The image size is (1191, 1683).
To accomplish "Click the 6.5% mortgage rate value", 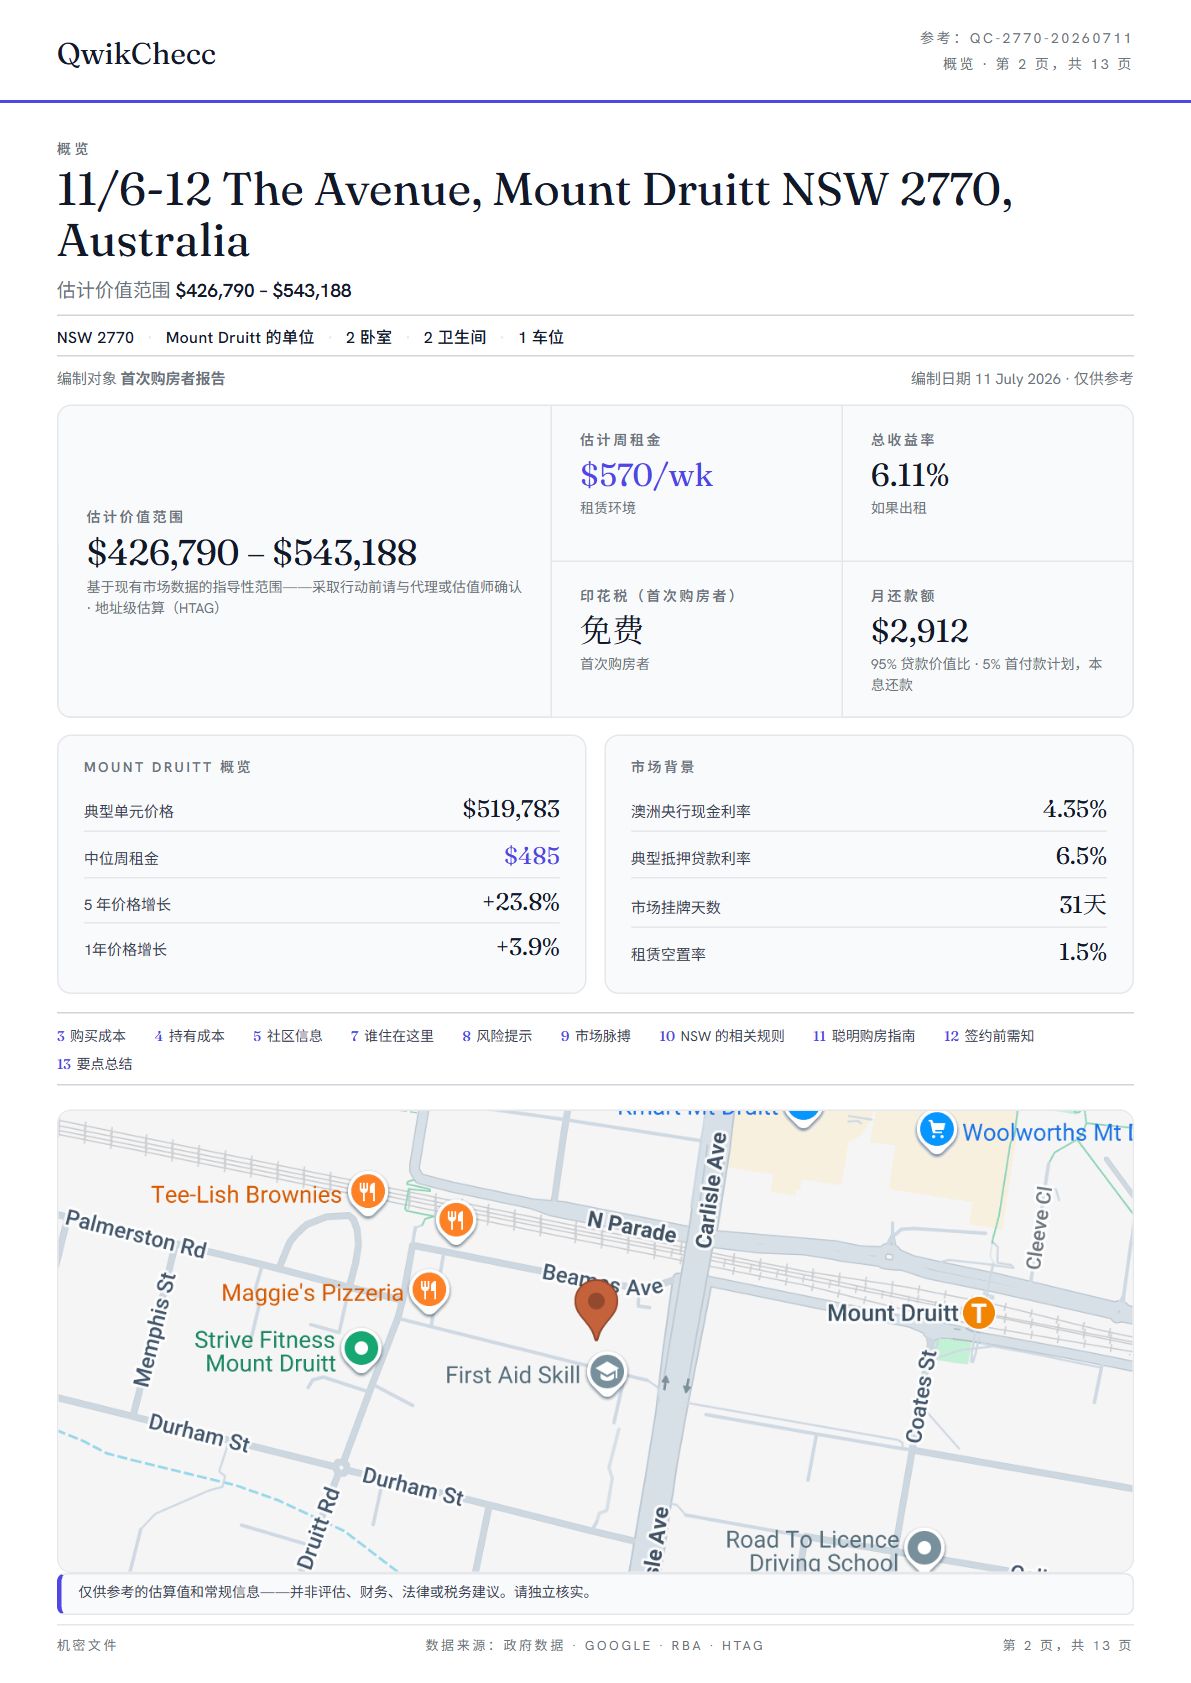I will pos(1081,856).
